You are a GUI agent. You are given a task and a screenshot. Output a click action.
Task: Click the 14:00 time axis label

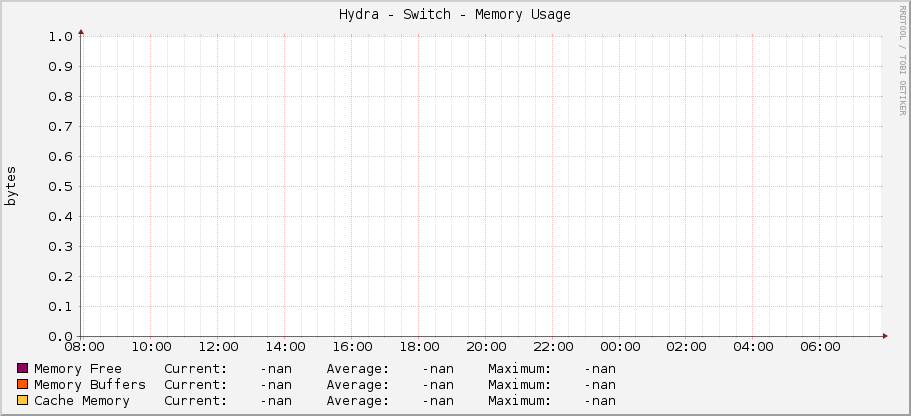pyautogui.click(x=285, y=347)
